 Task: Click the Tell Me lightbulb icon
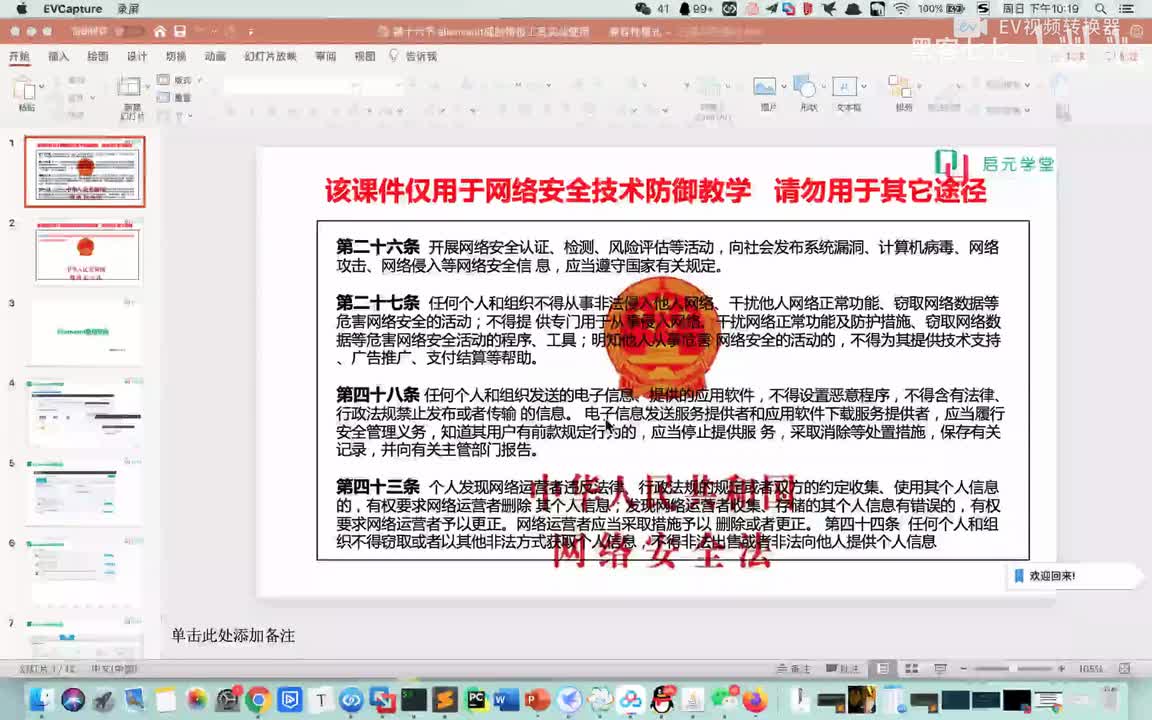click(x=394, y=56)
